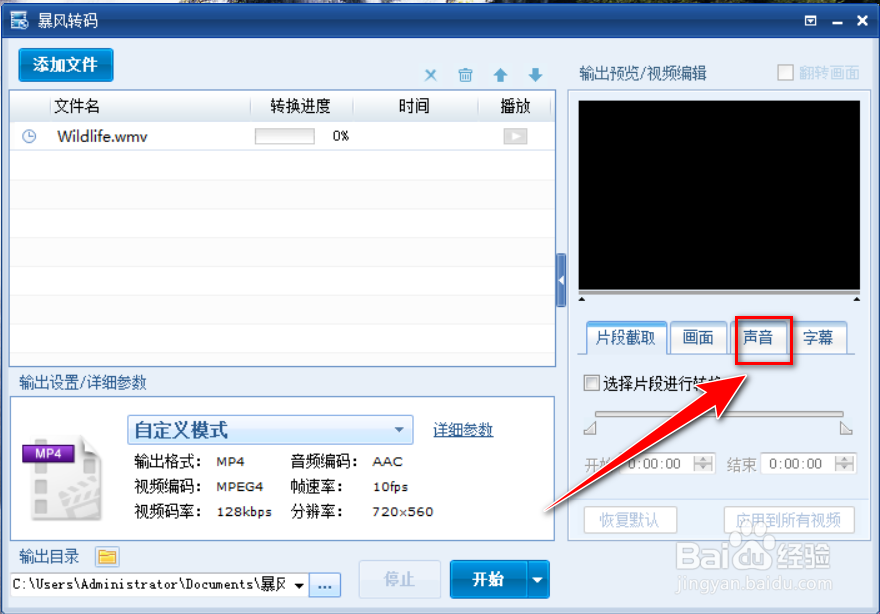The image size is (880, 614).
Task: Click the MP4 format icon
Action: click(x=62, y=478)
